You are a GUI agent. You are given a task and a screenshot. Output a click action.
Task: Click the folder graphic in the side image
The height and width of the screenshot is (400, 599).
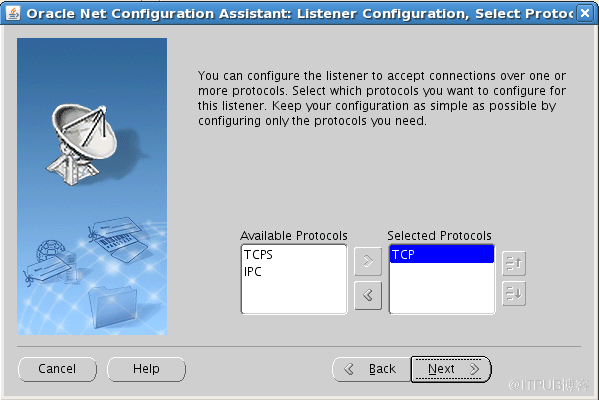point(113,307)
